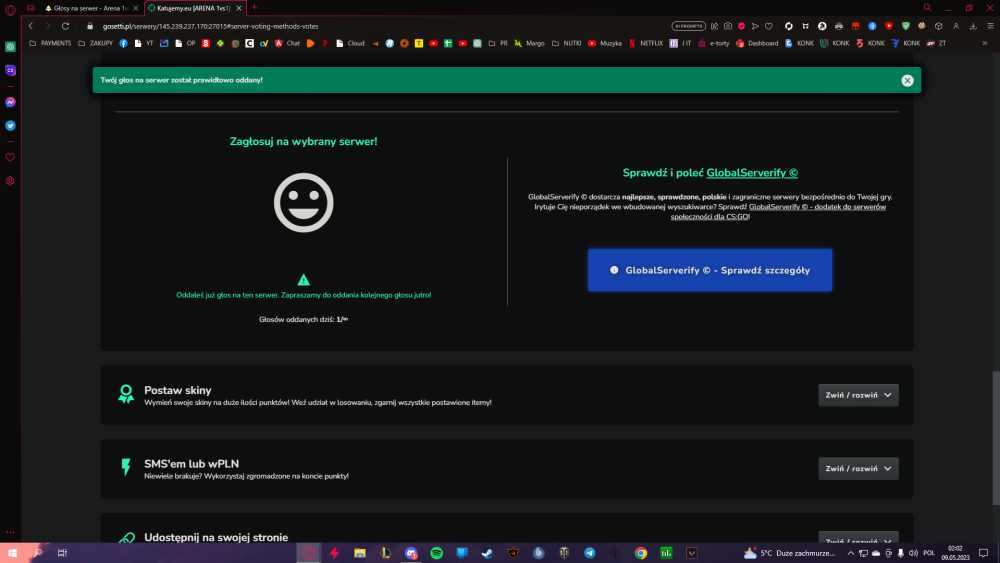1000x563 pixels.
Task: Open the weather widget showing 5°C
Action: click(x=790, y=553)
